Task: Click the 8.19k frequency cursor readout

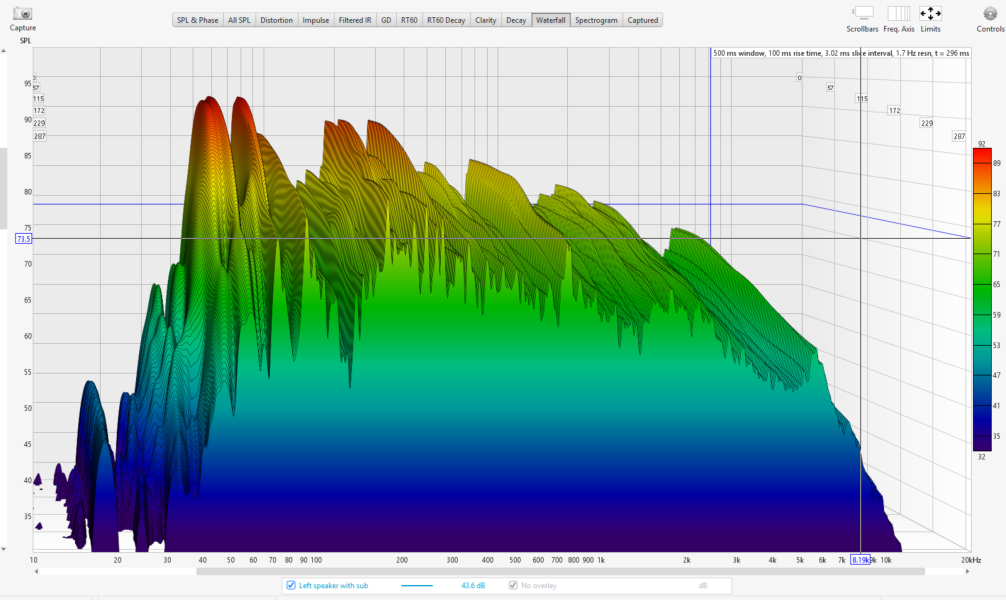Action: tap(860, 560)
